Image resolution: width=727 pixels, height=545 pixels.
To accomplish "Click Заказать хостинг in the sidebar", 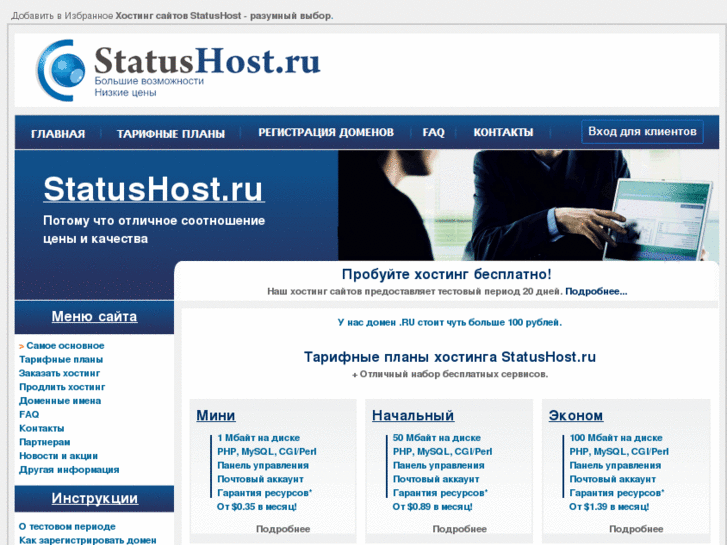I will pos(59,373).
